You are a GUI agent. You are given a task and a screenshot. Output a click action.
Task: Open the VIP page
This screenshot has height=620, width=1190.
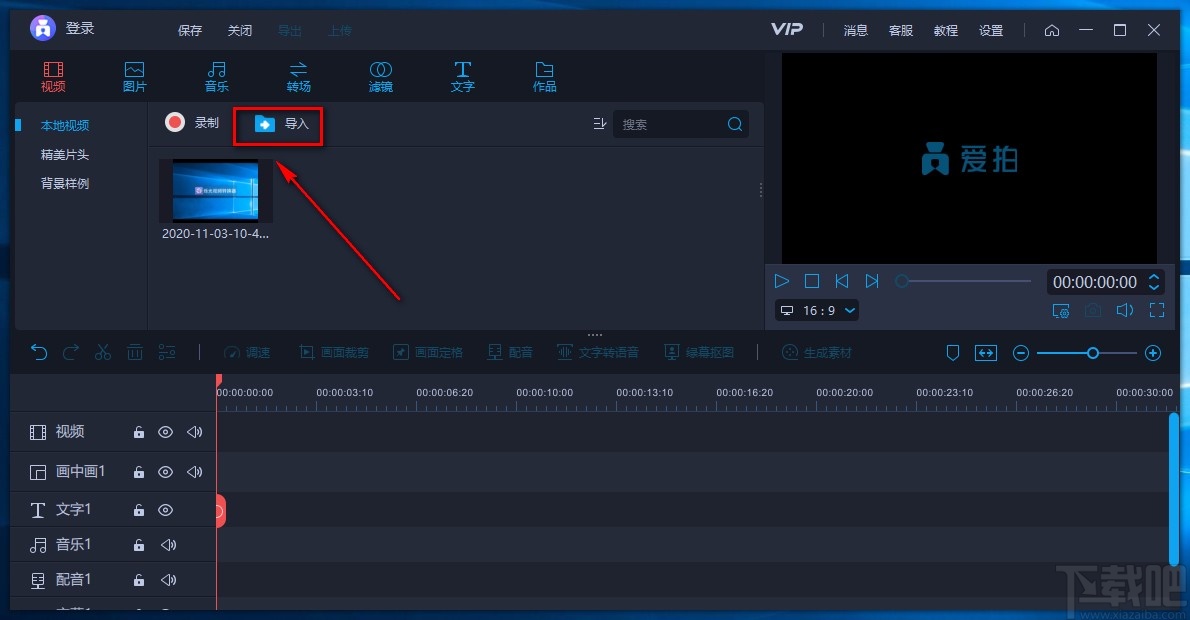(786, 29)
